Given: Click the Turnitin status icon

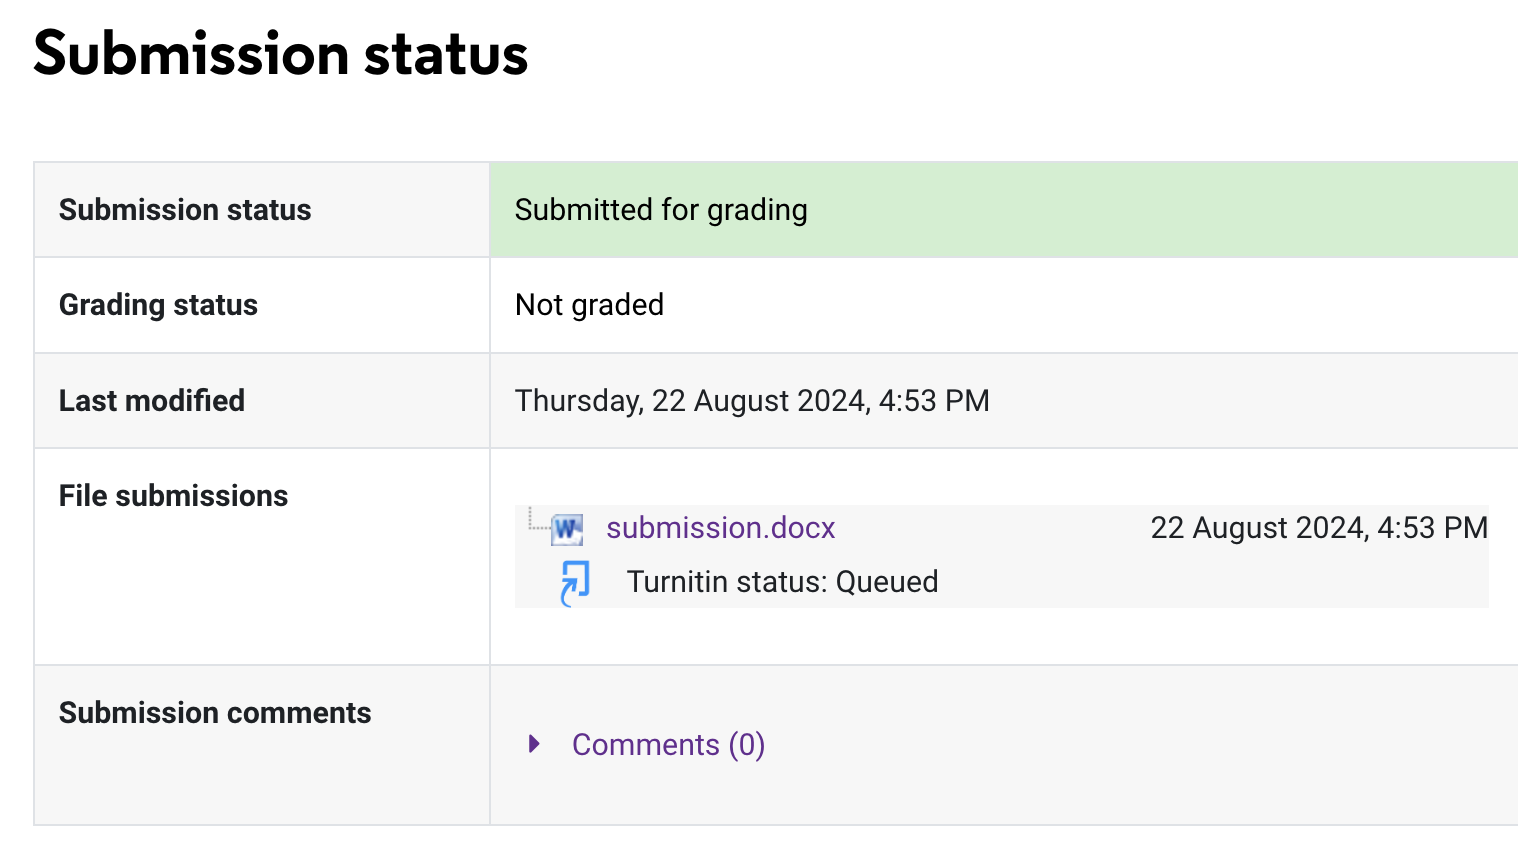Looking at the screenshot, I should (575, 583).
